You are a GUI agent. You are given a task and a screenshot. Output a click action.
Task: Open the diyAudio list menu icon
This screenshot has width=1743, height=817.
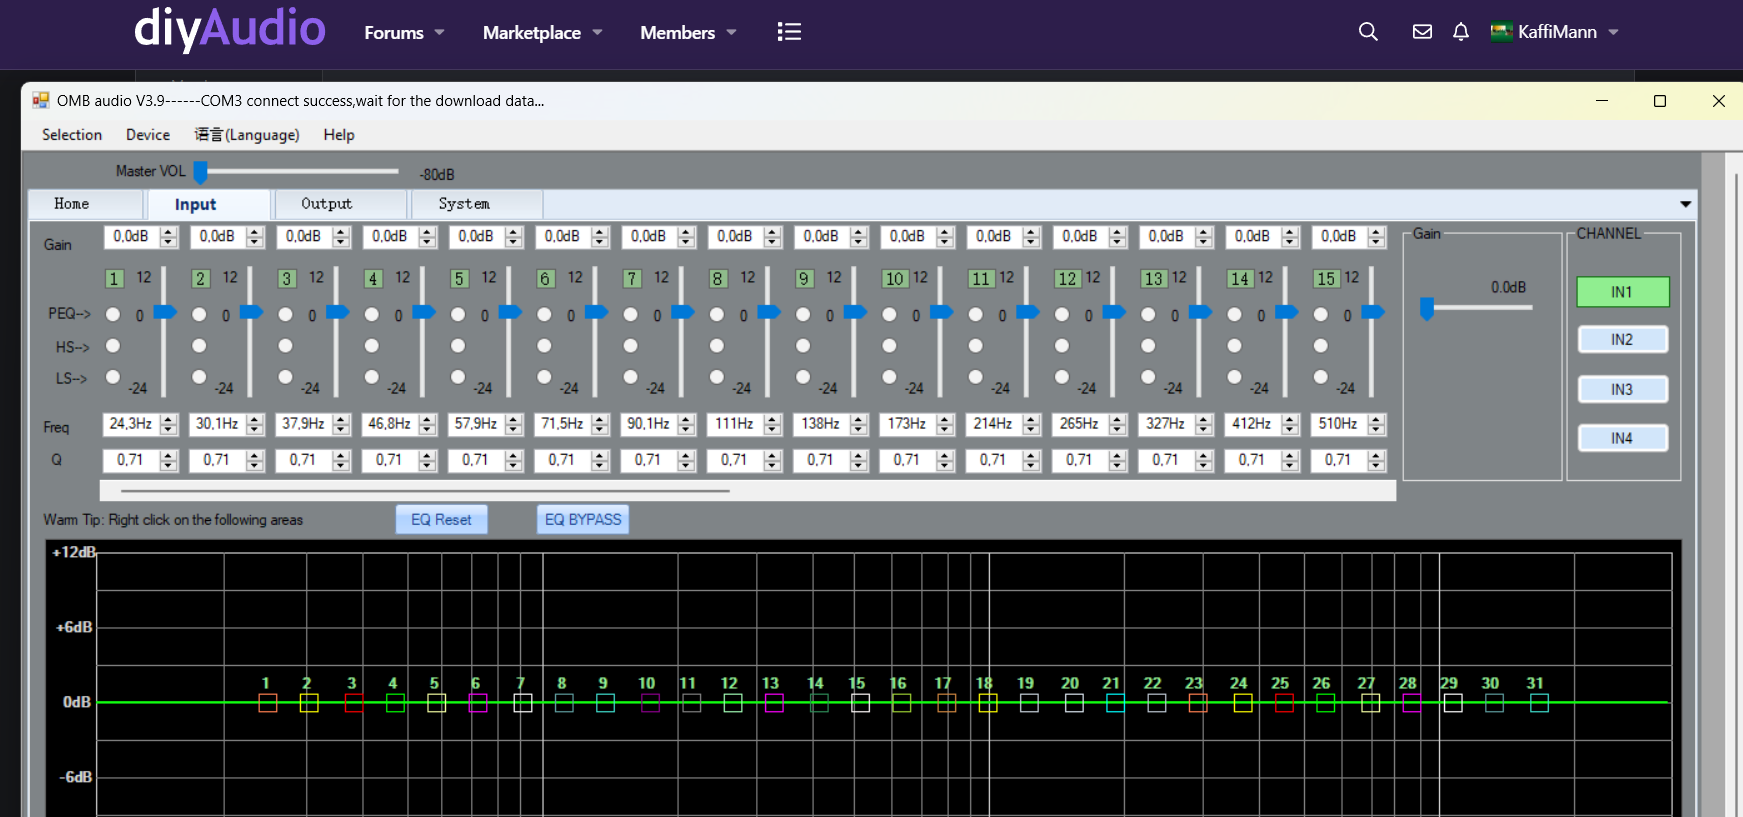tap(789, 32)
